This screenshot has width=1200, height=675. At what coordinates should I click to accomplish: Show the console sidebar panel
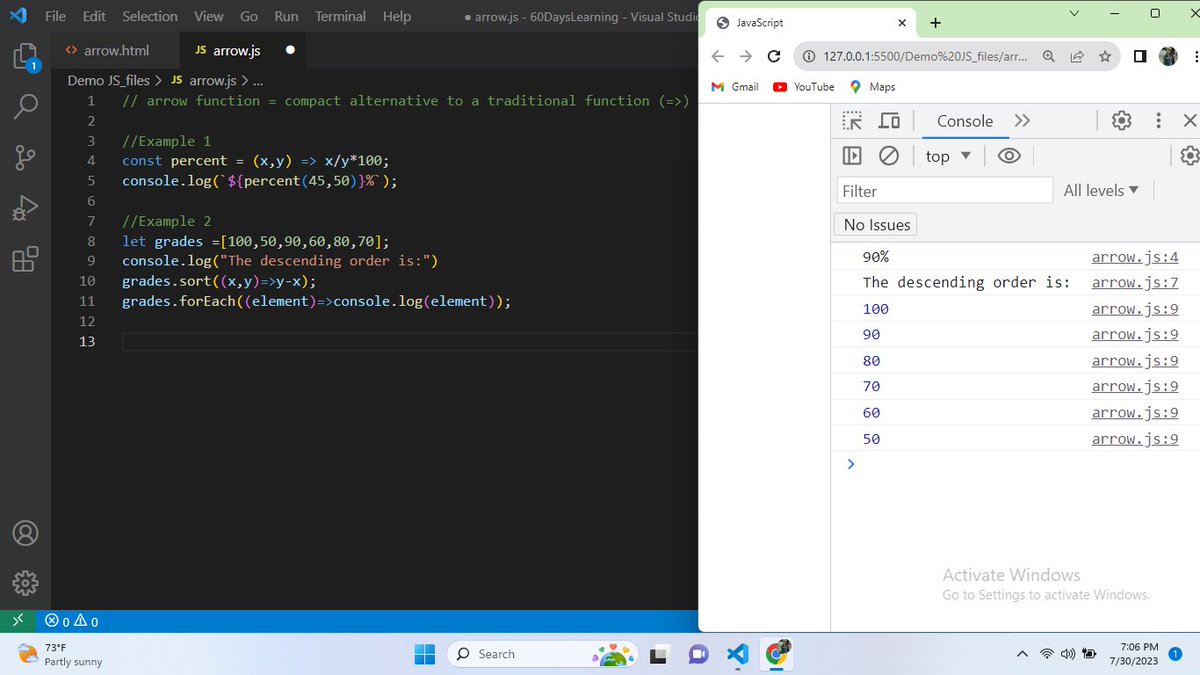(x=852, y=156)
